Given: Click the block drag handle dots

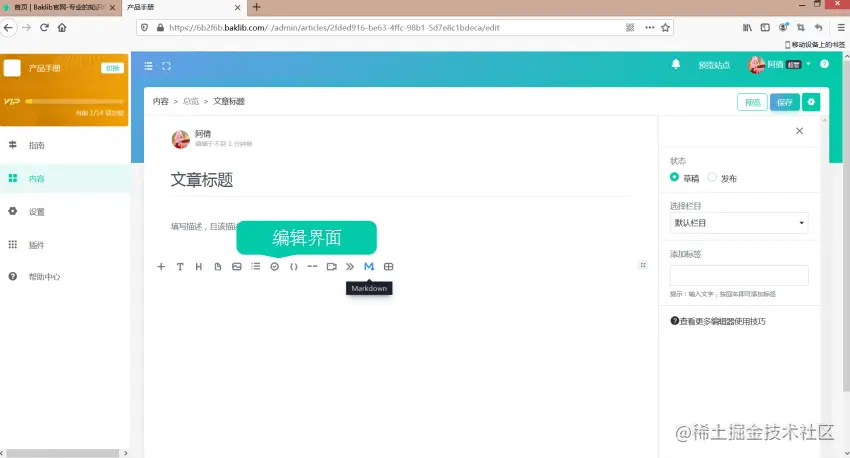Looking at the screenshot, I should (643, 265).
